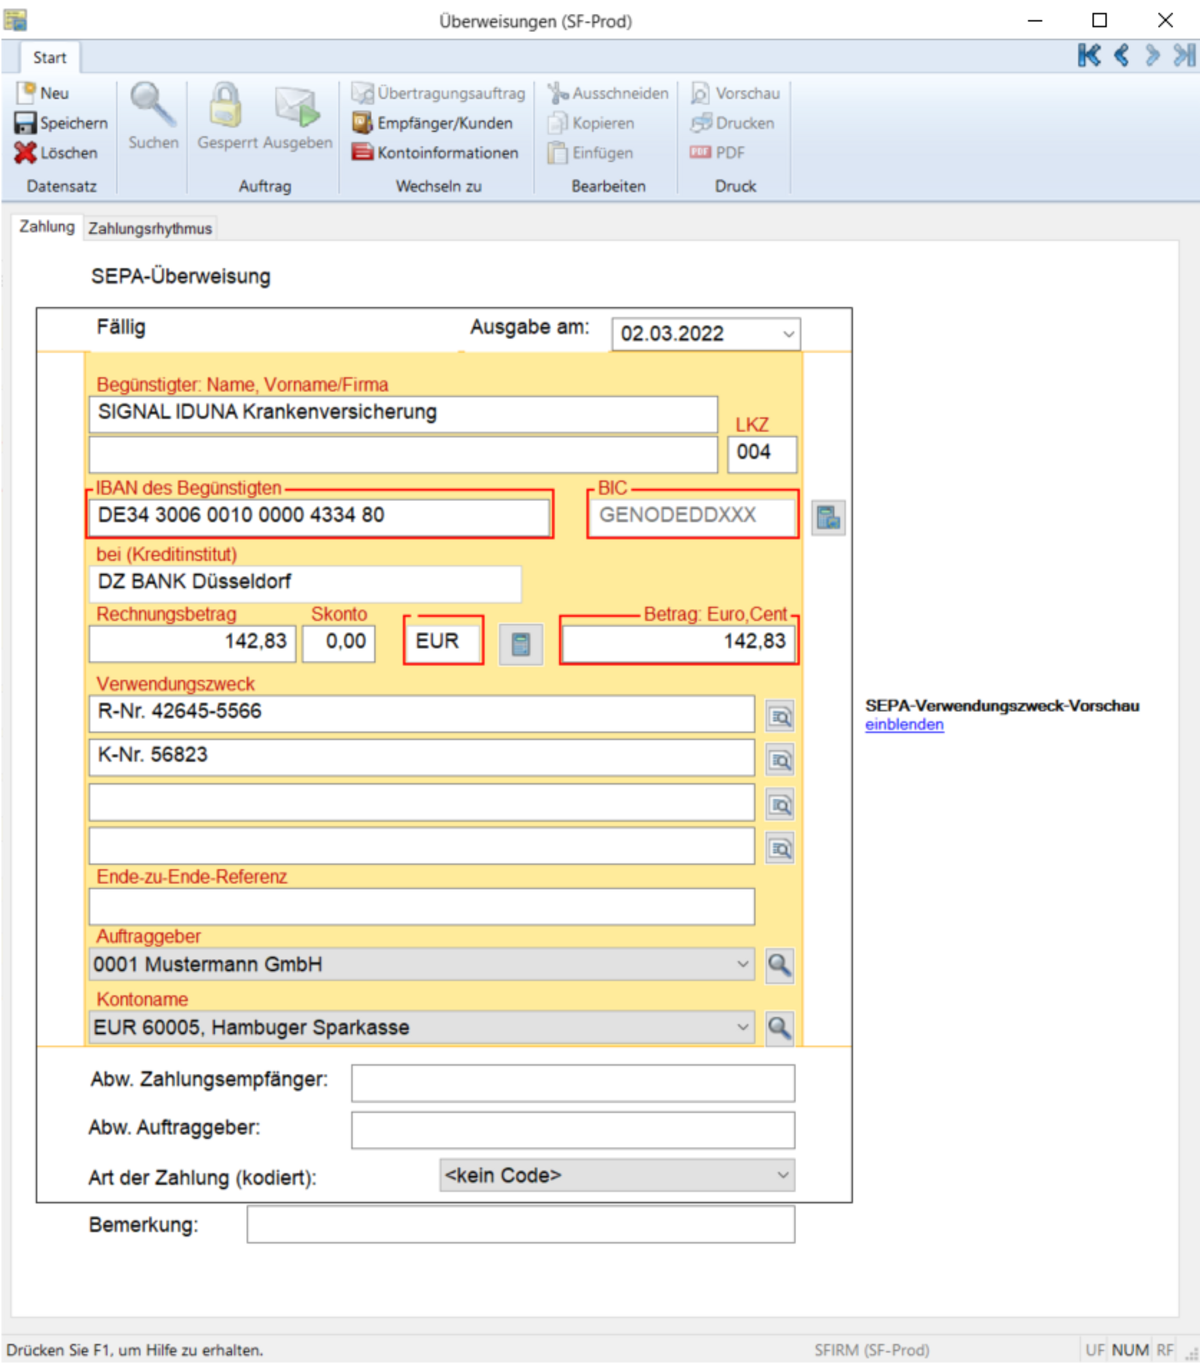Click search icon next to Auftraggeber
This screenshot has height=1364, width=1200.
779,965
